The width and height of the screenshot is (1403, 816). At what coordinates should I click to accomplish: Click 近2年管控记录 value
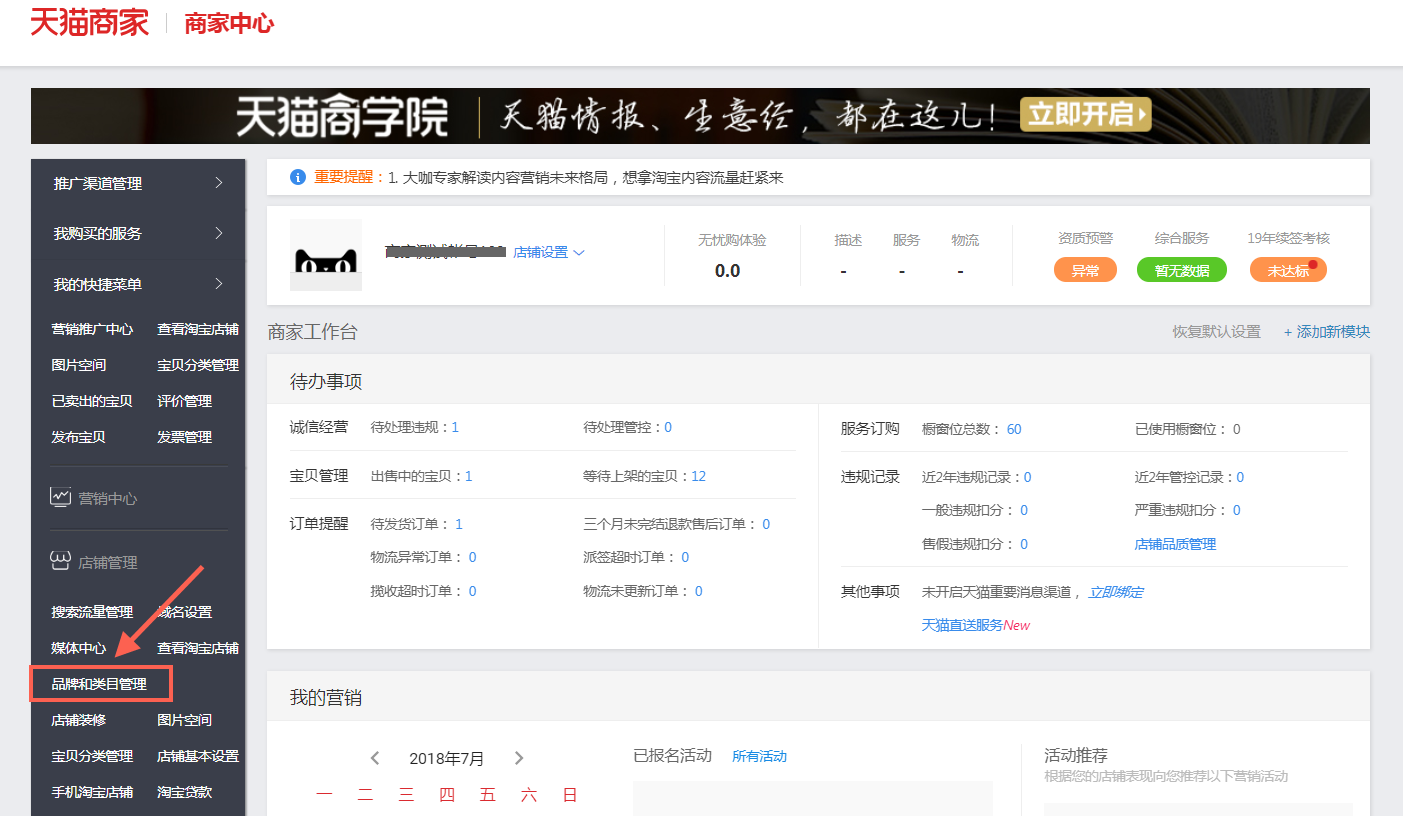pyautogui.click(x=1240, y=477)
